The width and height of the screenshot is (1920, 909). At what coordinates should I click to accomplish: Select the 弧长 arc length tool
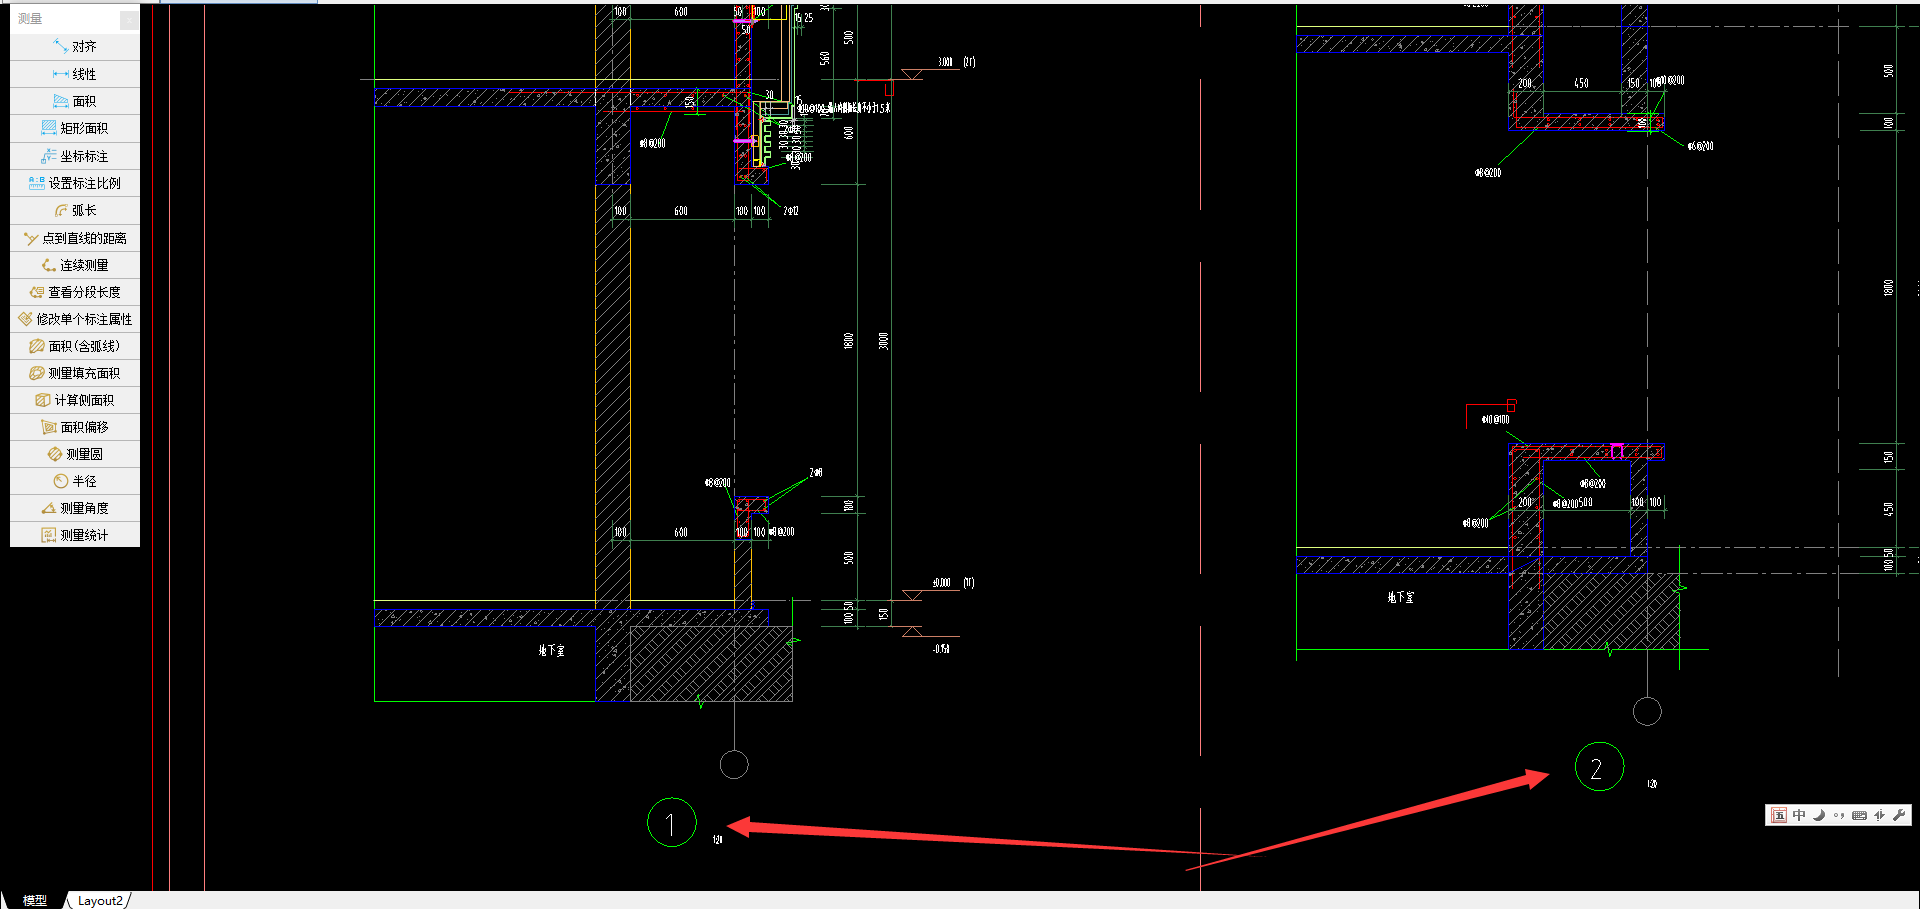tap(75, 210)
